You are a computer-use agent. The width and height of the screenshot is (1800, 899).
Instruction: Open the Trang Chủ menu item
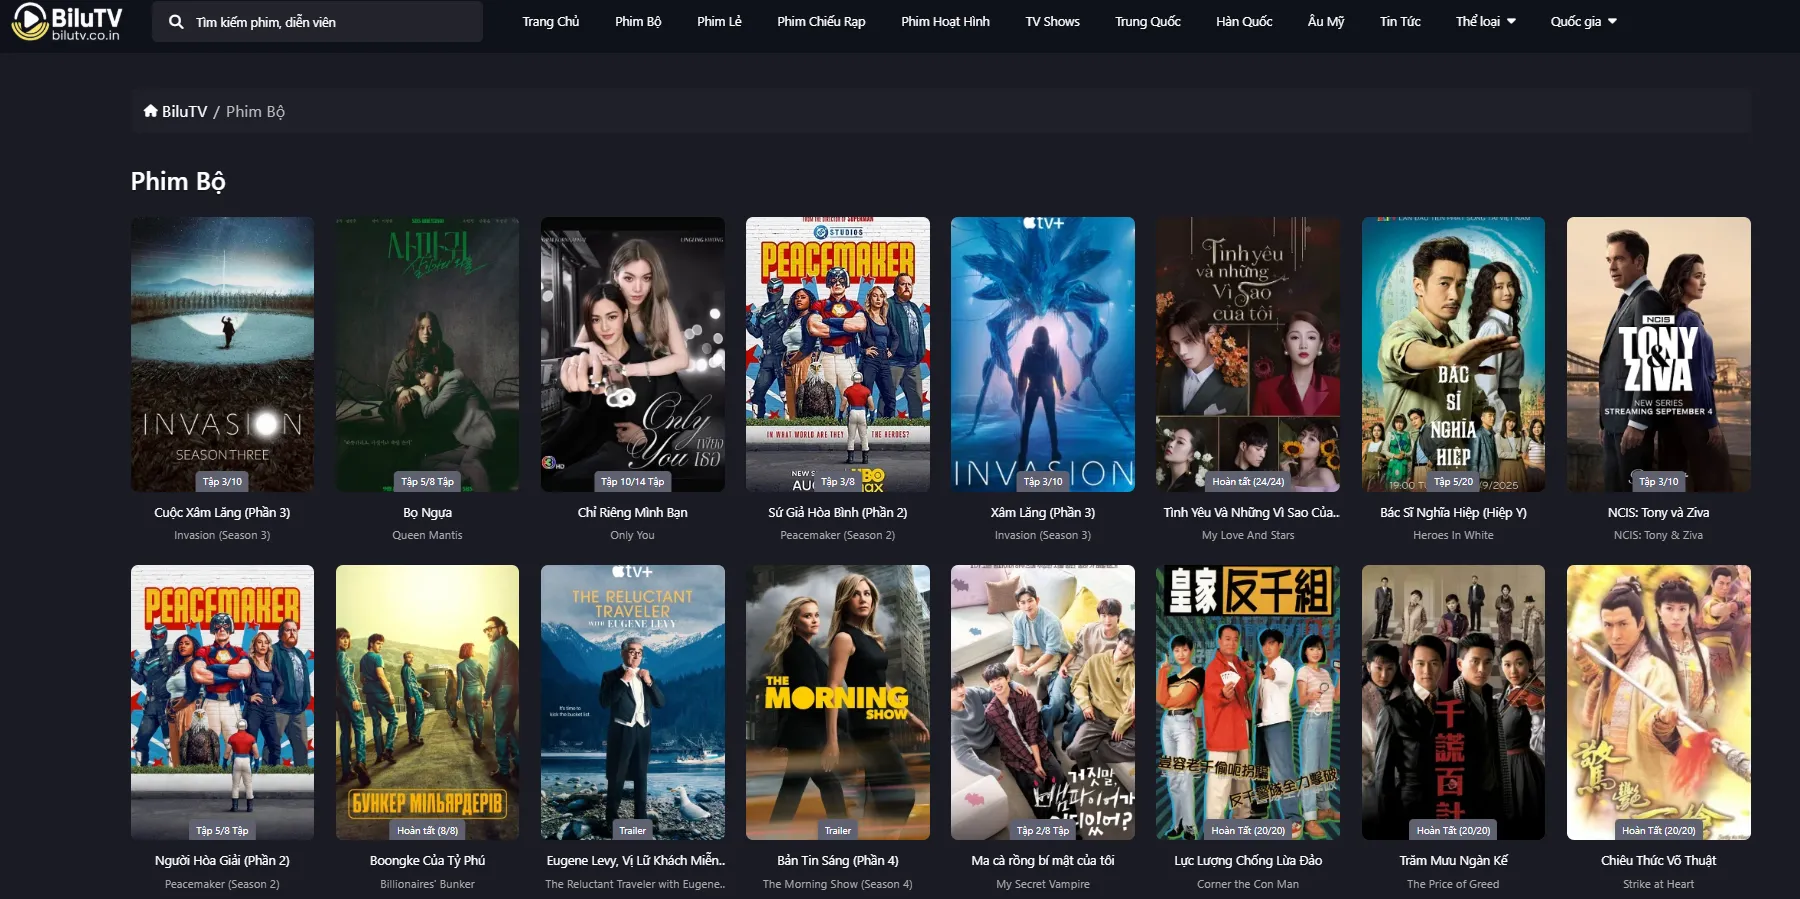coord(550,21)
